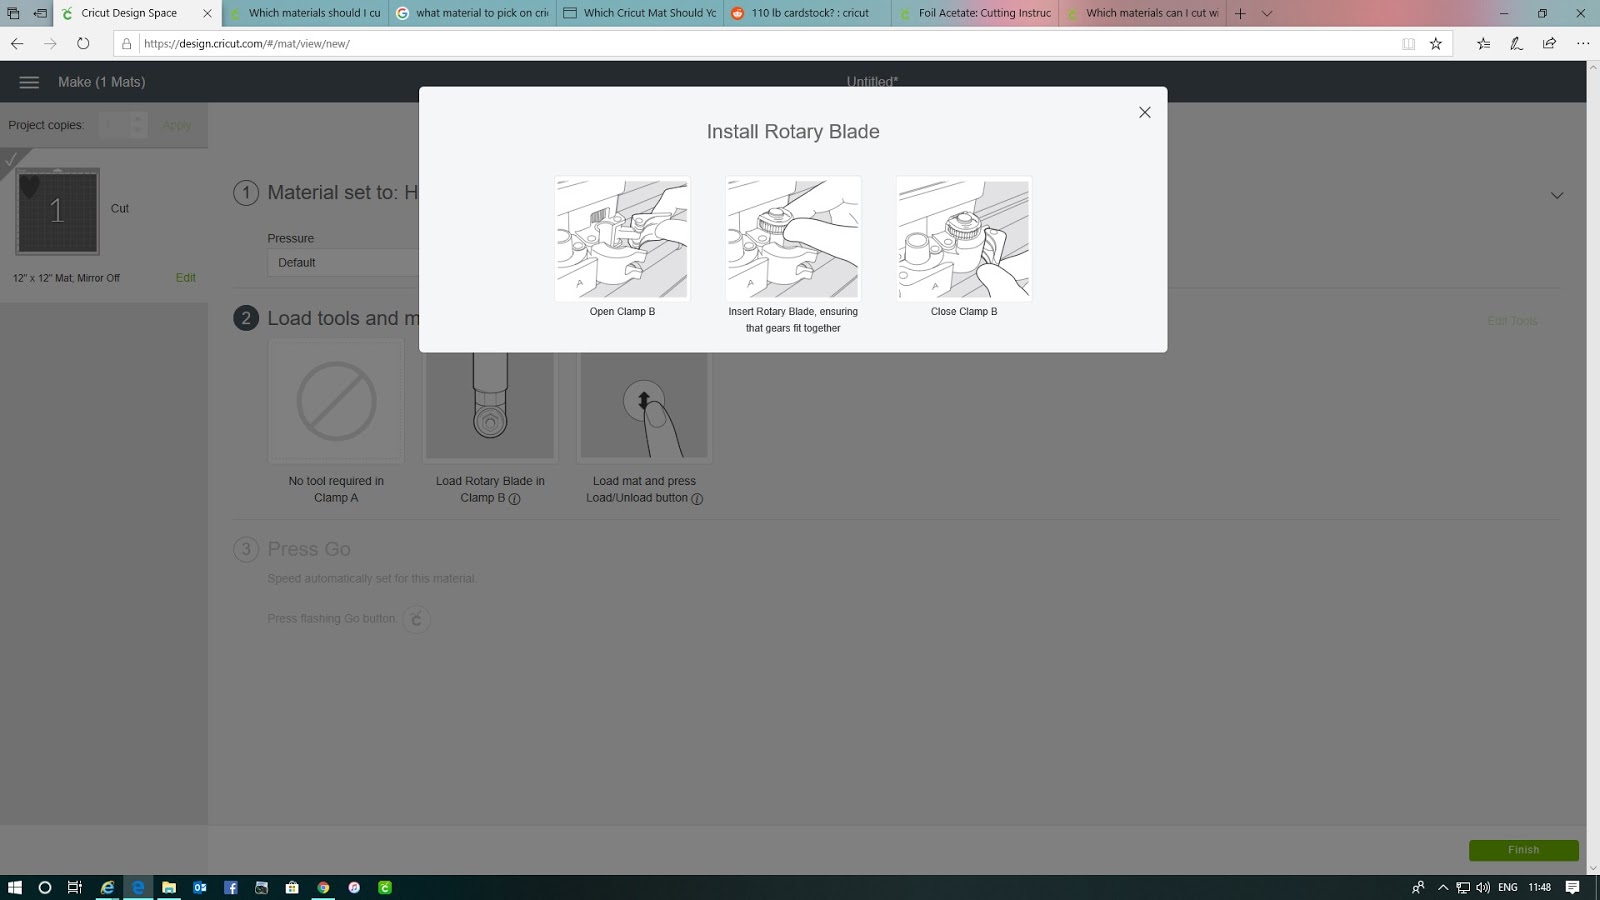
Task: Close the Cricut Design Space tab
Action: (x=207, y=13)
